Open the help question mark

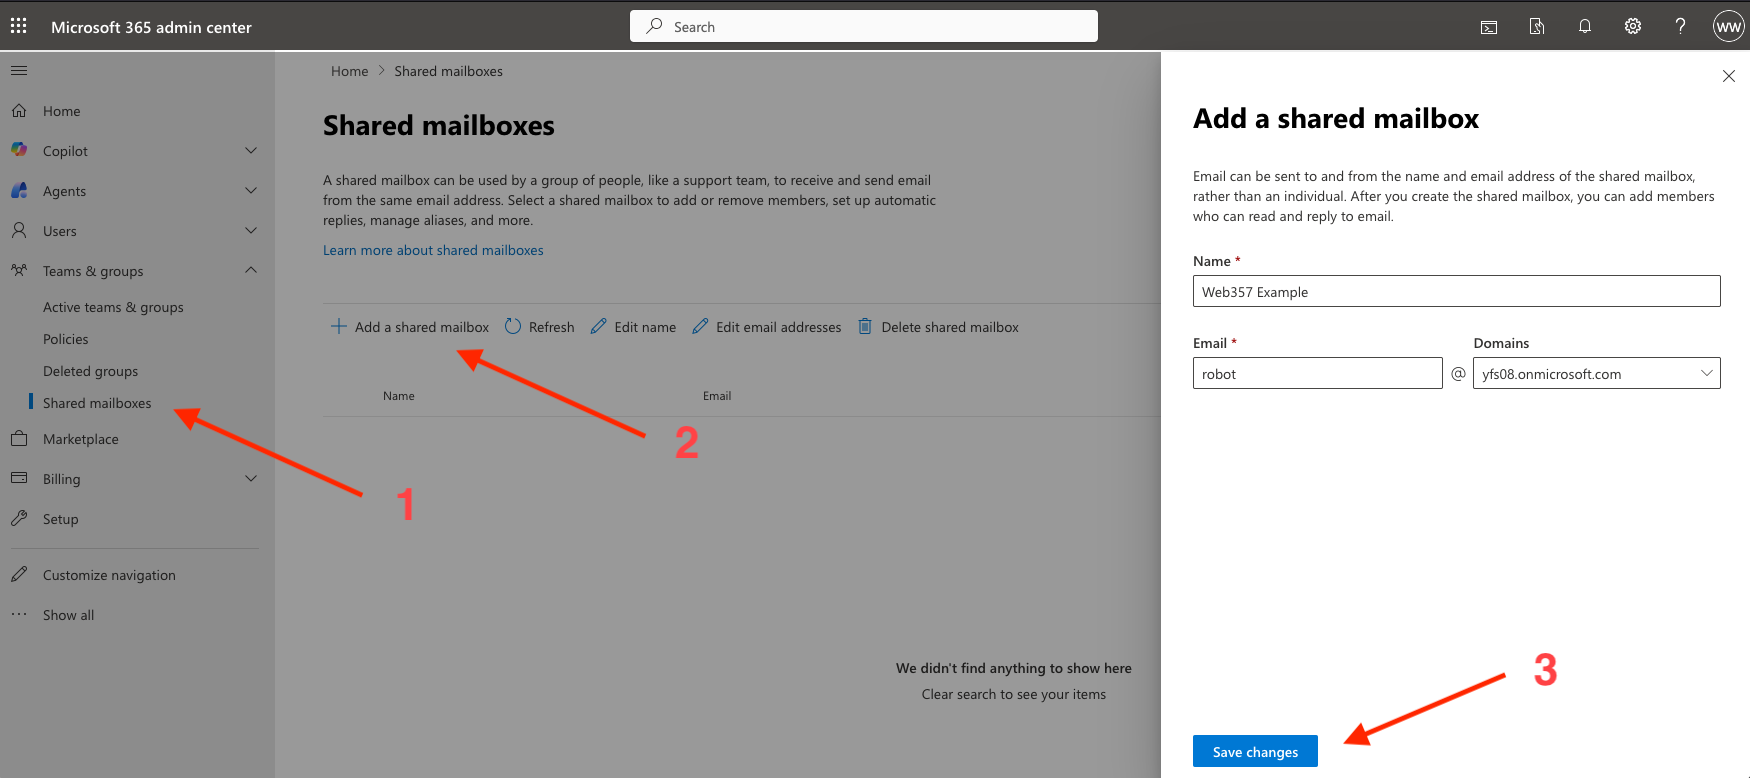point(1681,27)
